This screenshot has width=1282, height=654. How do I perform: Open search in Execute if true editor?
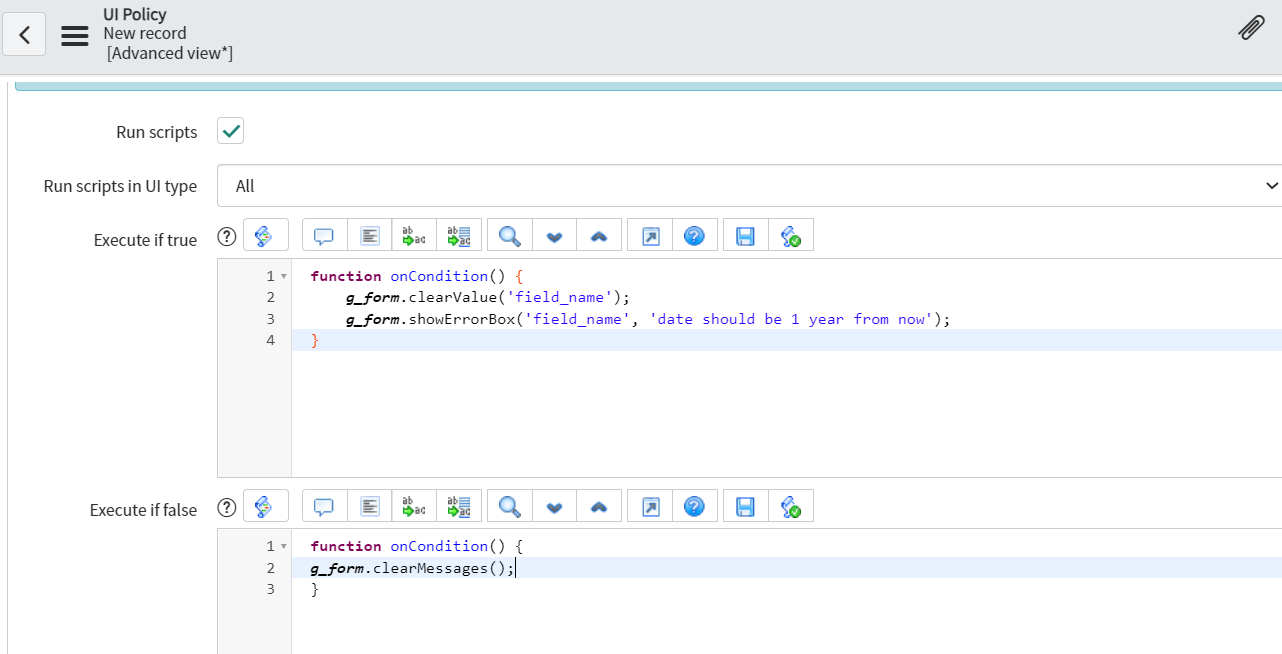click(510, 236)
